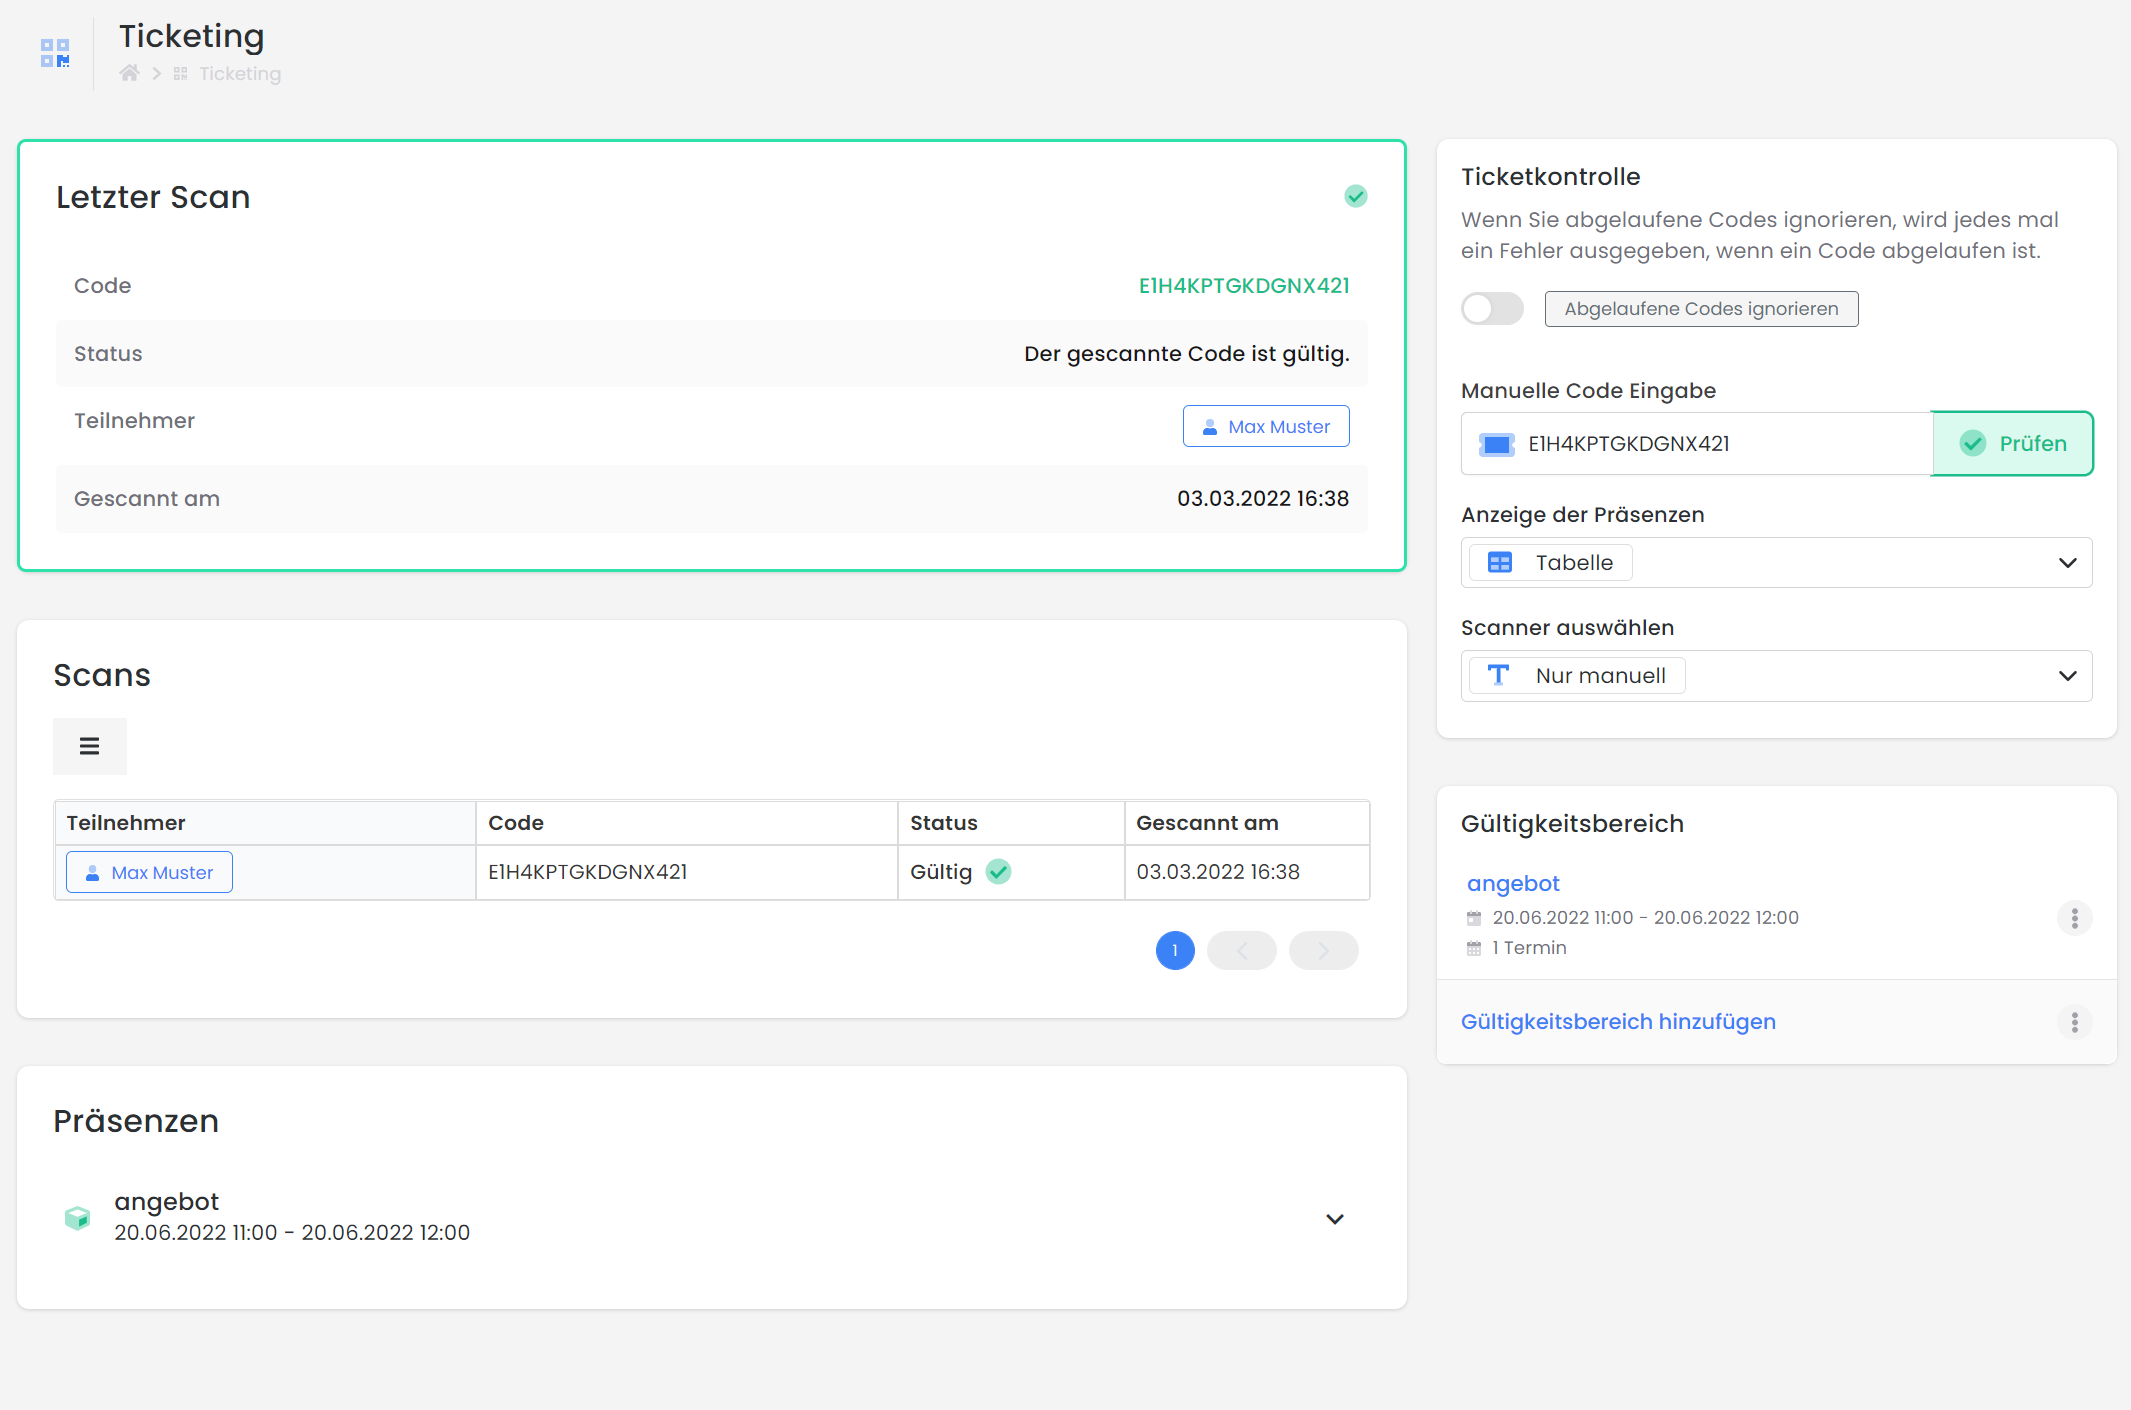
Task: Click ticket icon in manual code field
Action: (1496, 444)
